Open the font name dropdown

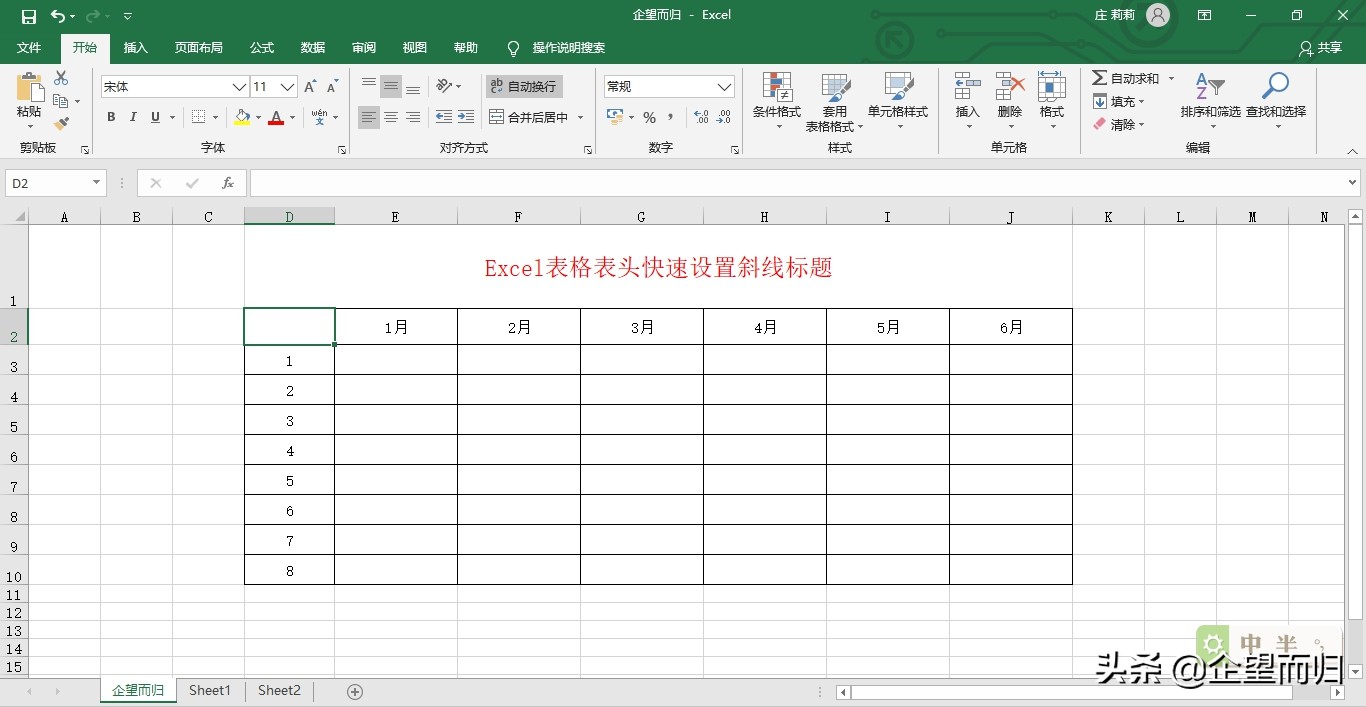click(238, 87)
